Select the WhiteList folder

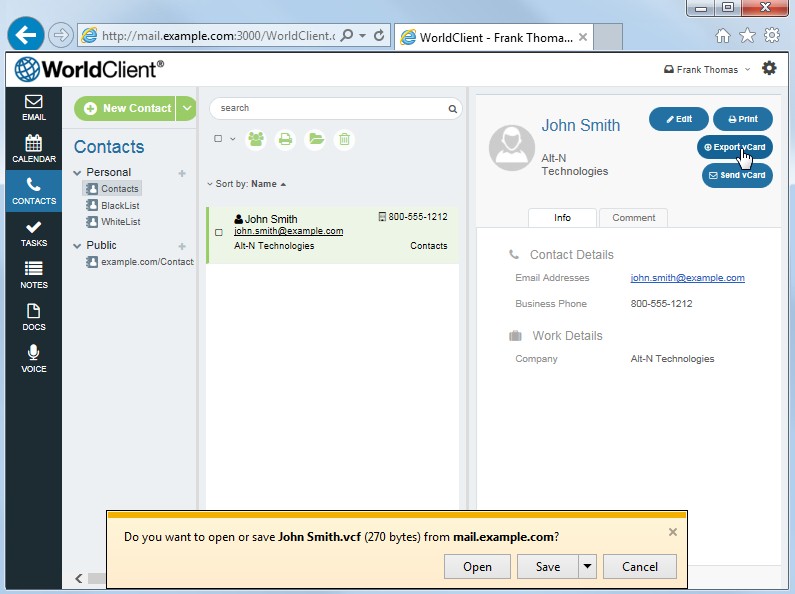pyautogui.click(x=114, y=221)
